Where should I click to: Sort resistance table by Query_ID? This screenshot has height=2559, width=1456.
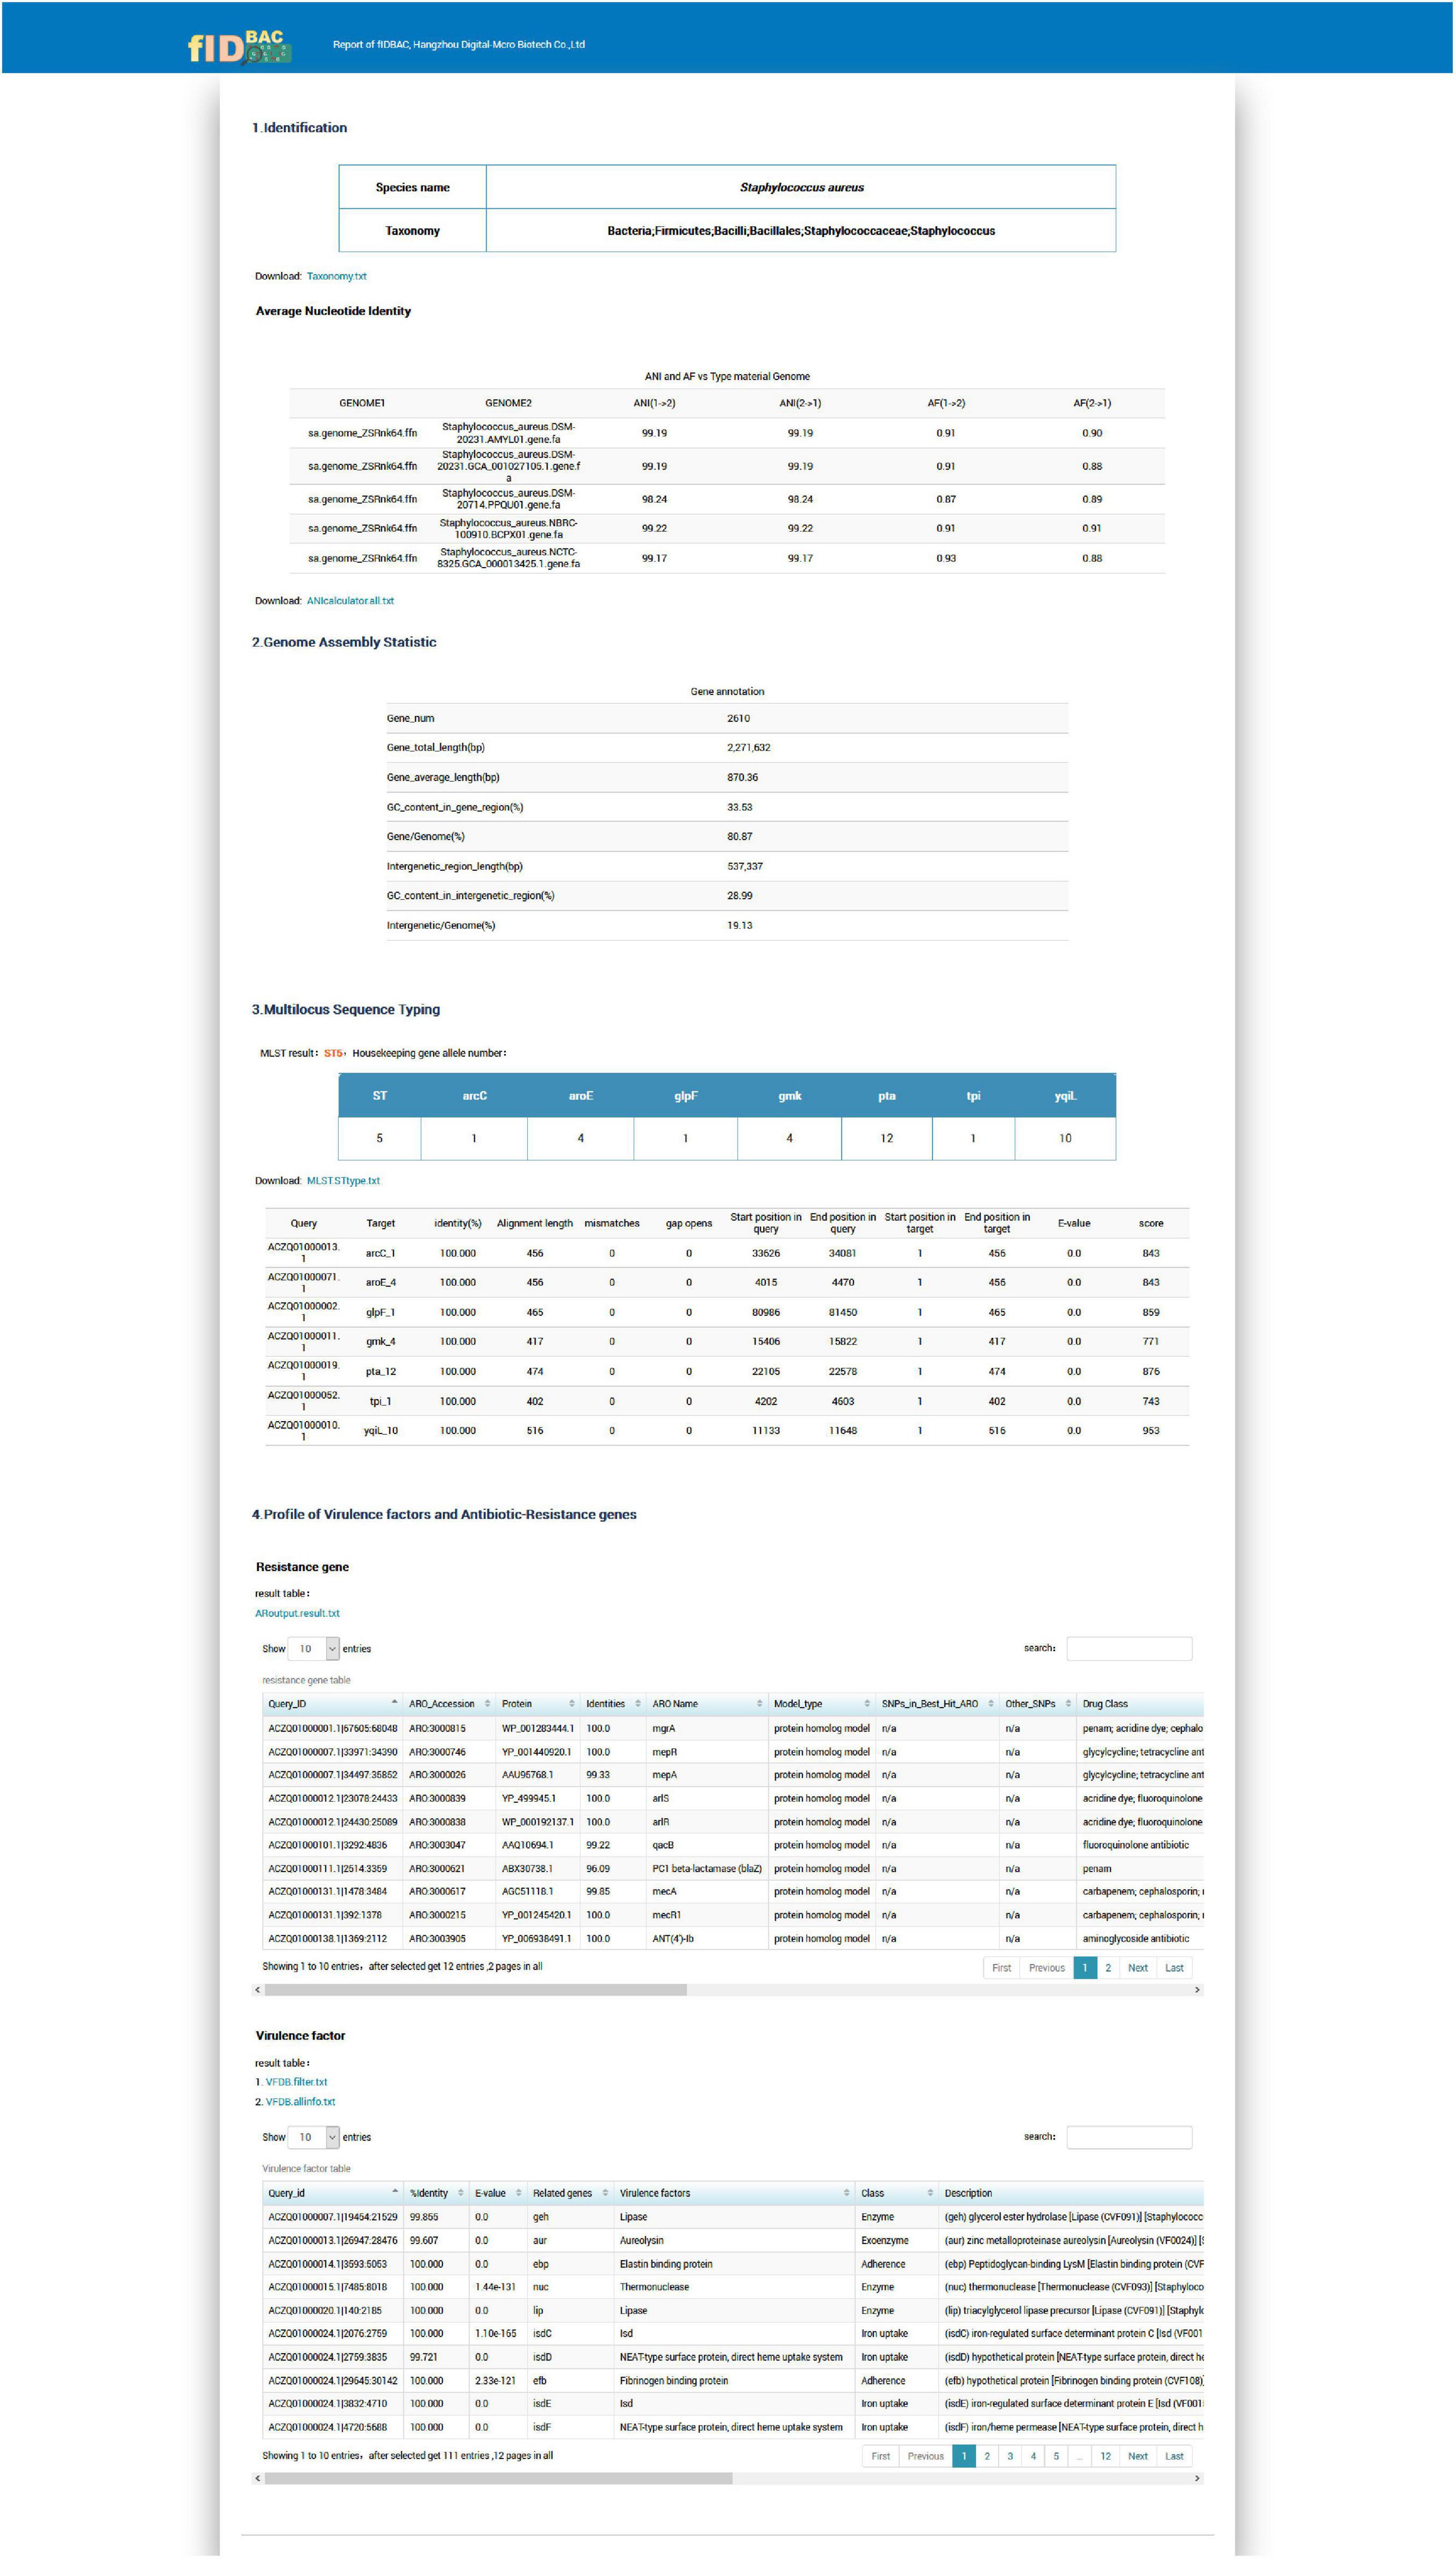pos(332,1704)
